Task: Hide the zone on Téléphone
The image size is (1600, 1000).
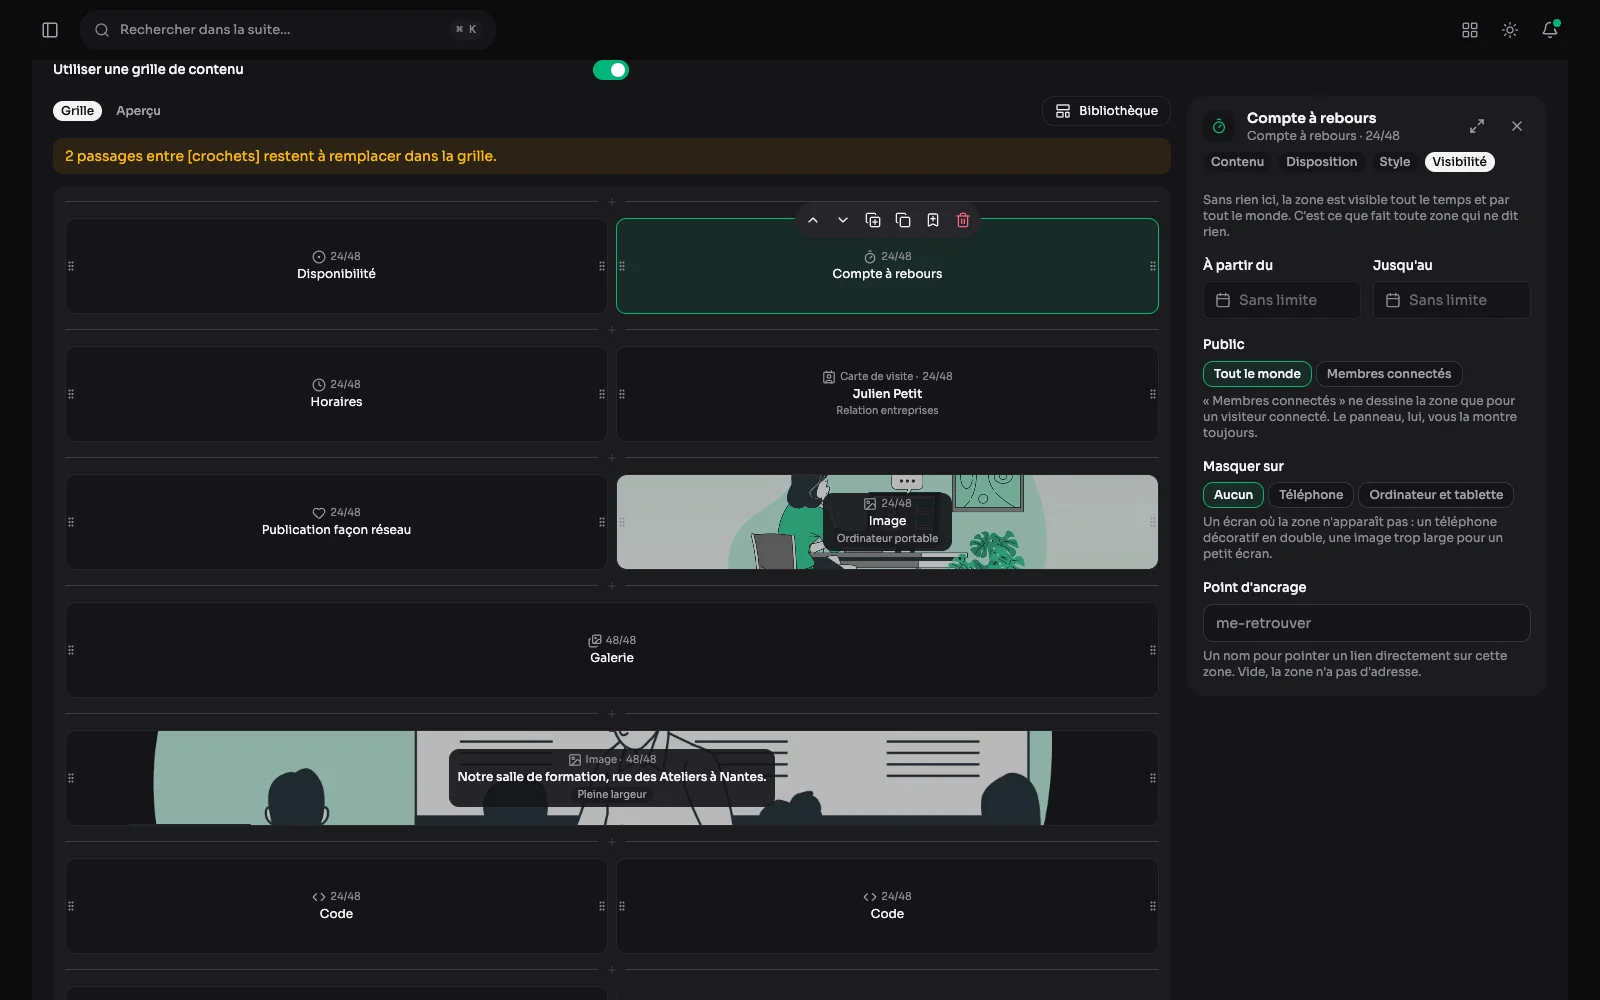Action: tap(1311, 495)
